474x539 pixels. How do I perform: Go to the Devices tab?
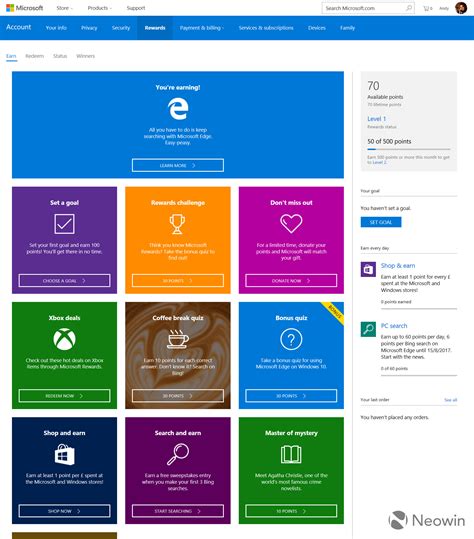click(x=317, y=28)
